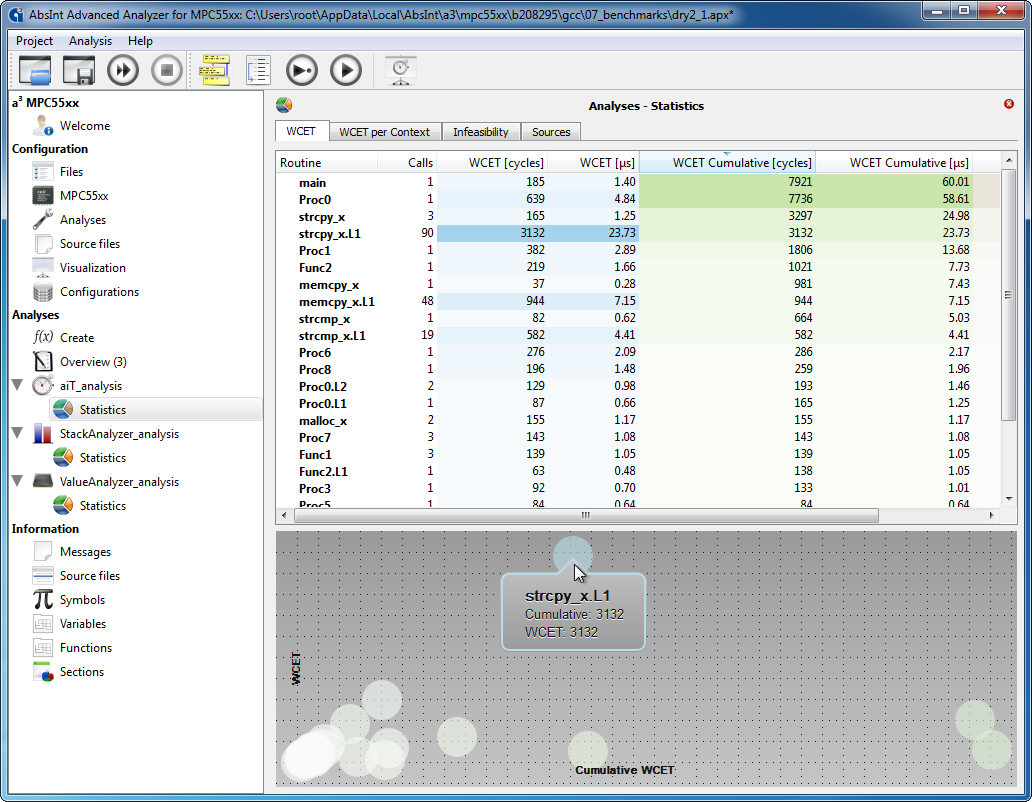Screen dimensions: 1032x802
Task: Click the stop analysis toolbar button
Action: pyautogui.click(x=167, y=70)
